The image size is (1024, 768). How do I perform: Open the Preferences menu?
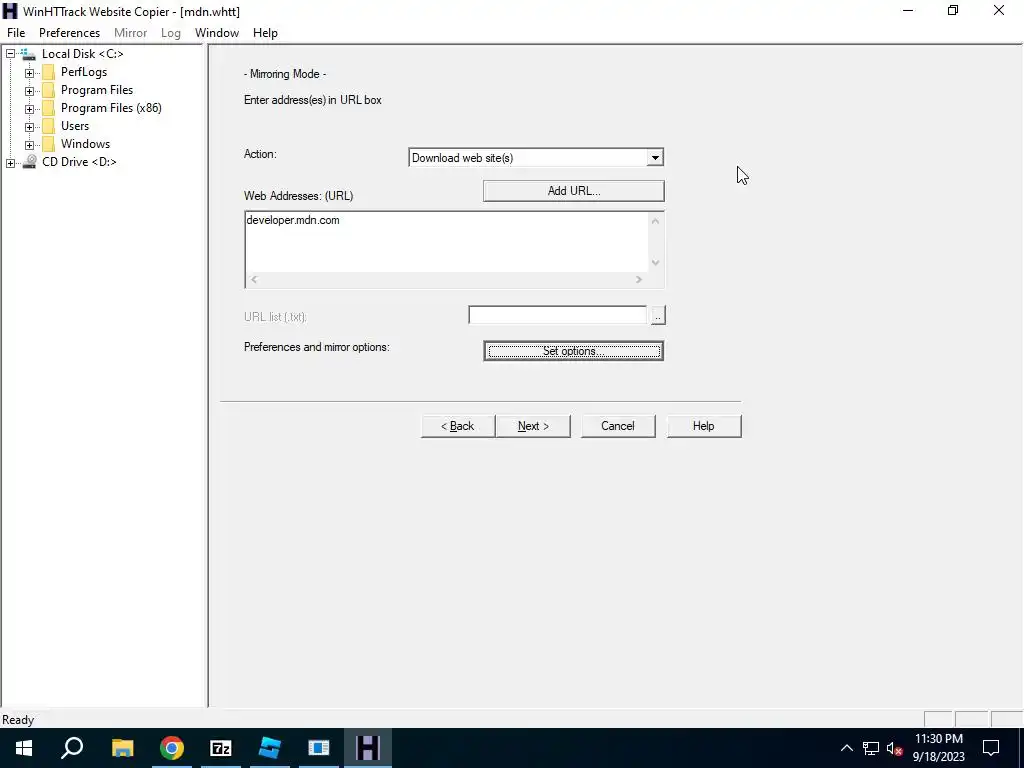pos(69,33)
